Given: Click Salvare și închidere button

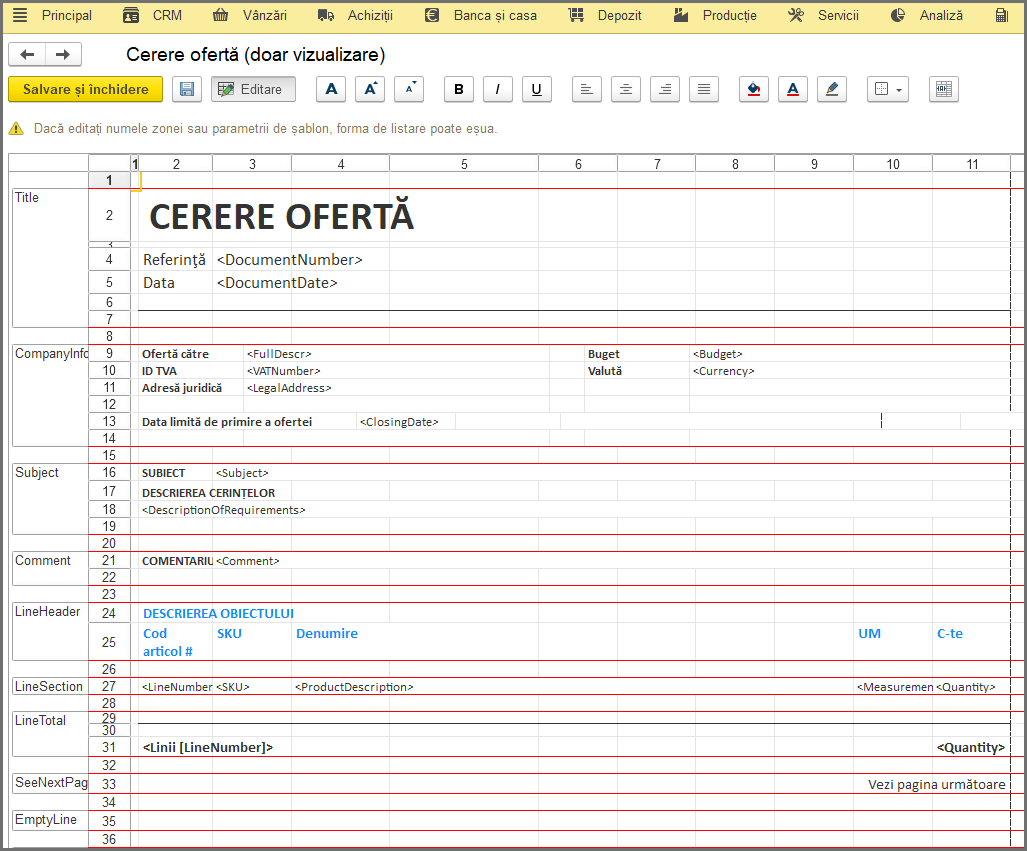Looking at the screenshot, I should pos(86,89).
